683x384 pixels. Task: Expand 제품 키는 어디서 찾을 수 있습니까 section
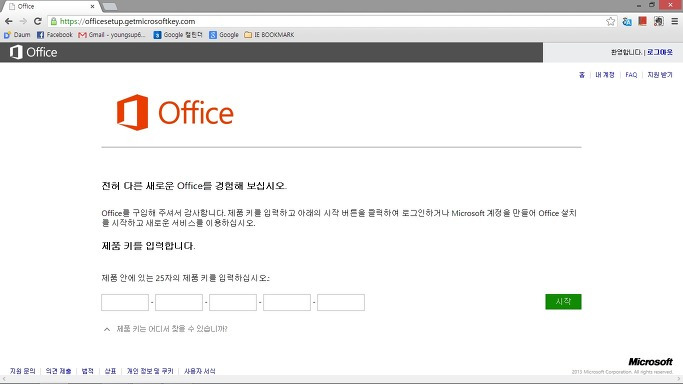click(166, 329)
